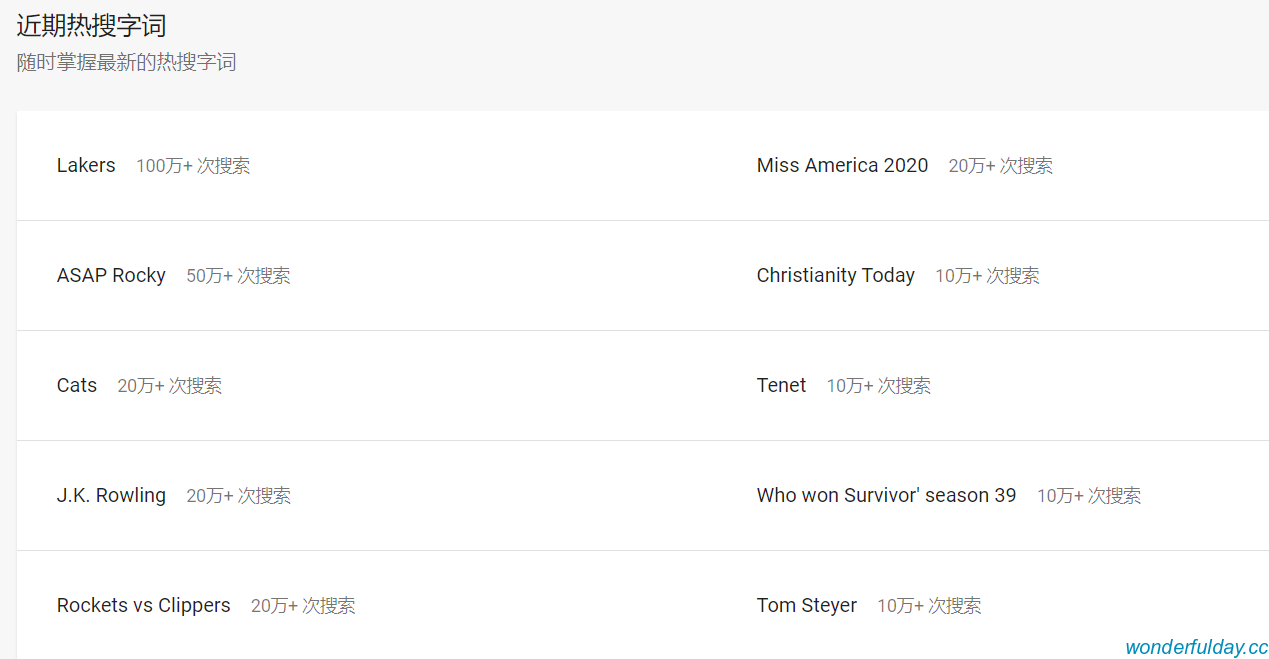This screenshot has width=1269, height=659.
Task: Click the Tenet search term
Action: (x=781, y=386)
